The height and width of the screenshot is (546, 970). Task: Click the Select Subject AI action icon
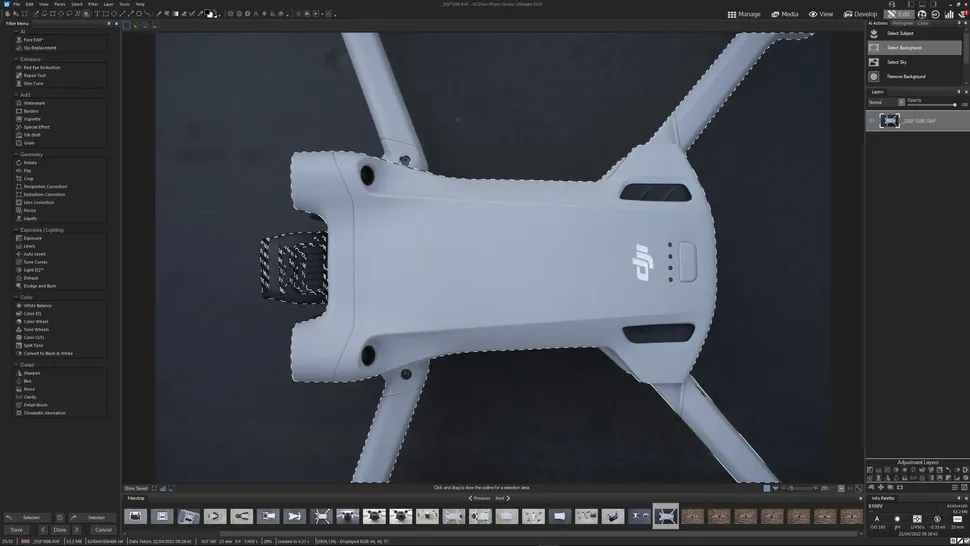[874, 33]
